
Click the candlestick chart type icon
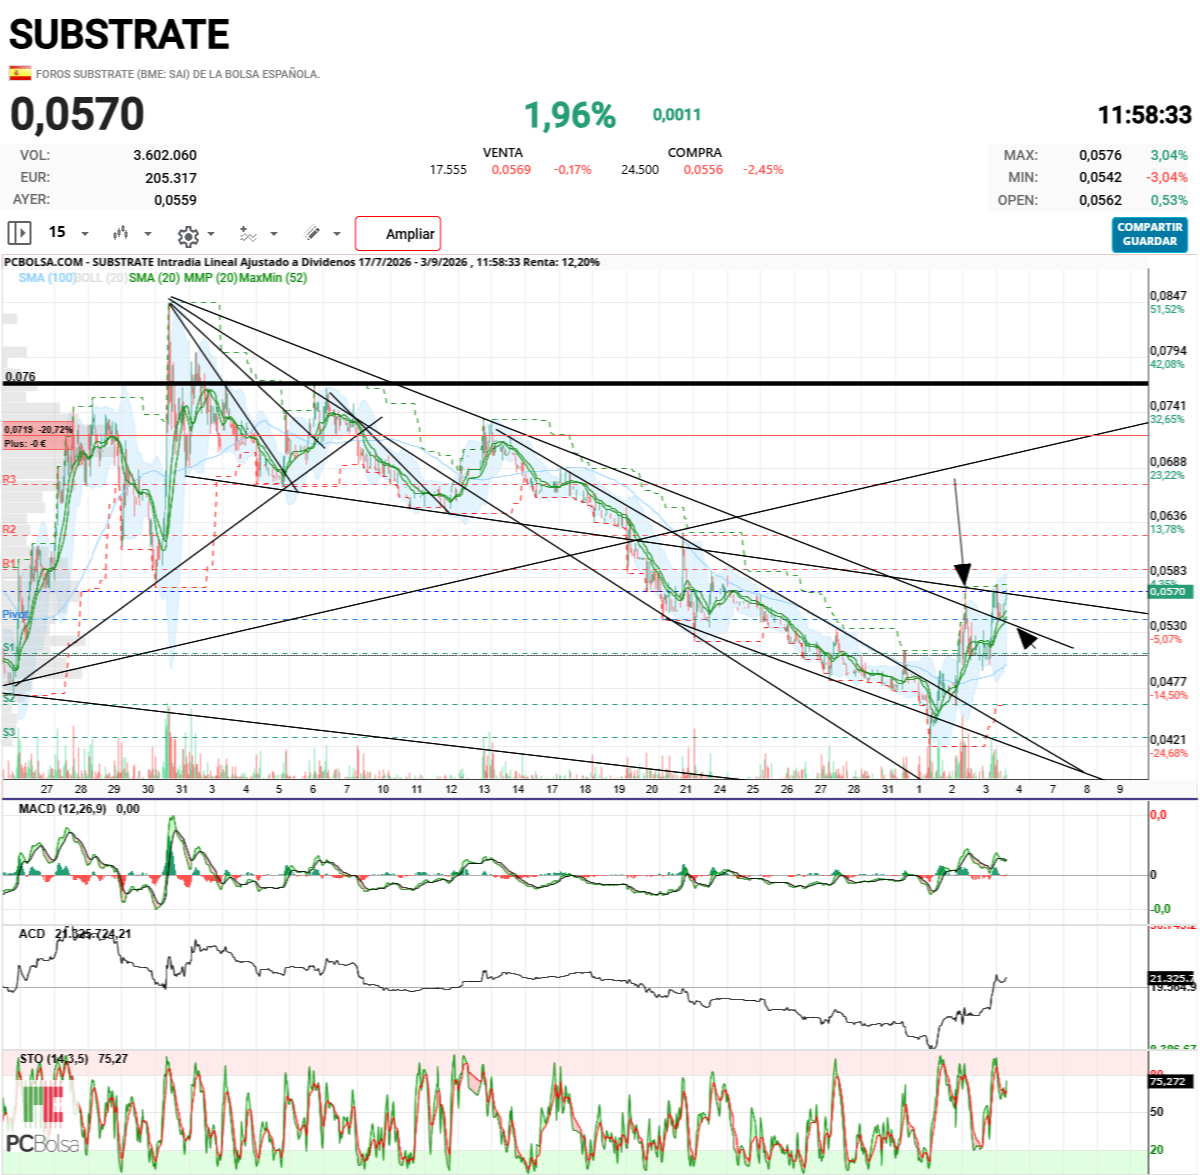pyautogui.click(x=121, y=233)
